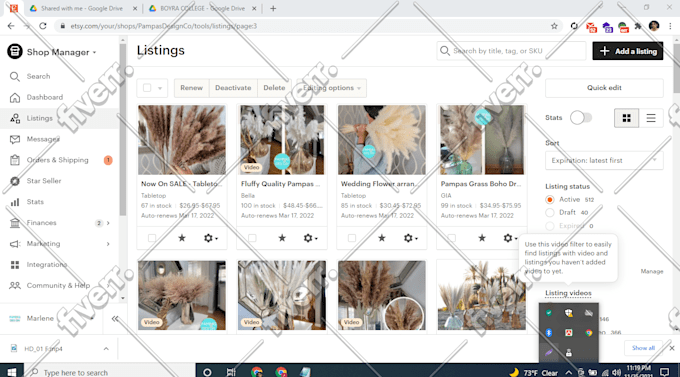Open Orders & Shipping section

(57, 160)
